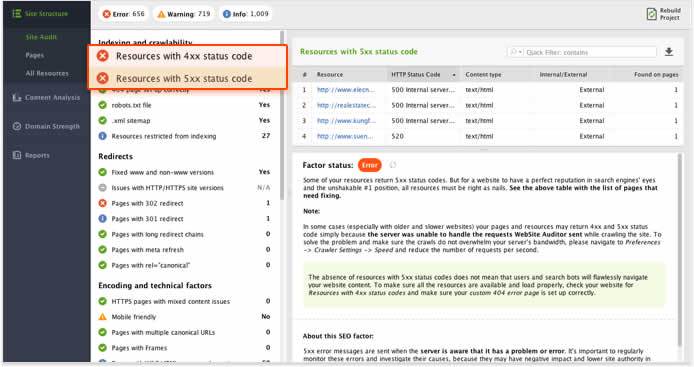This screenshot has width=694, height=367.
Task: Open All Resources in sidebar
Action: click(47, 73)
